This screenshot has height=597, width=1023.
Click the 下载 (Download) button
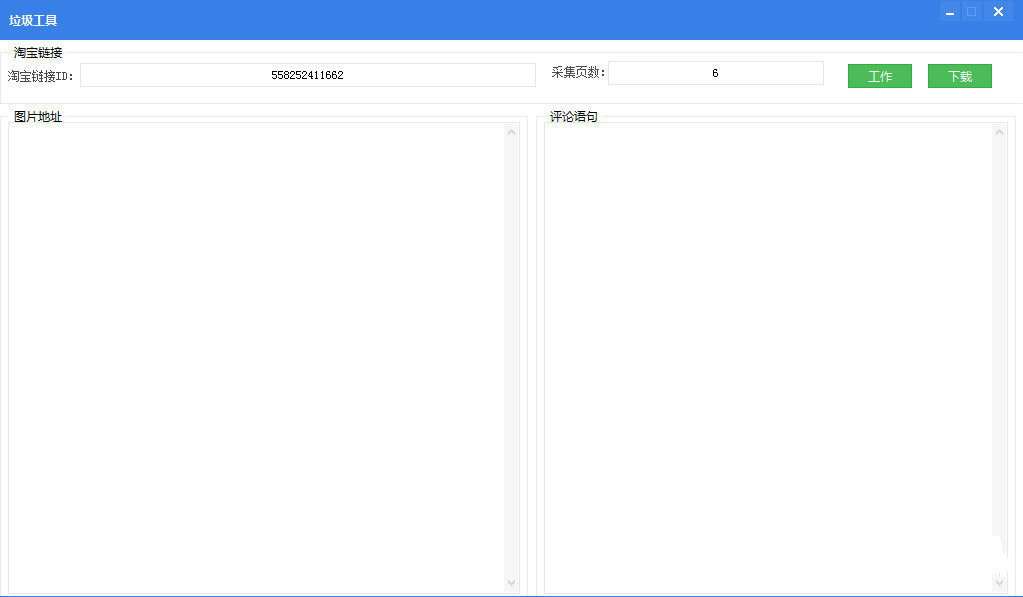pyautogui.click(x=959, y=76)
